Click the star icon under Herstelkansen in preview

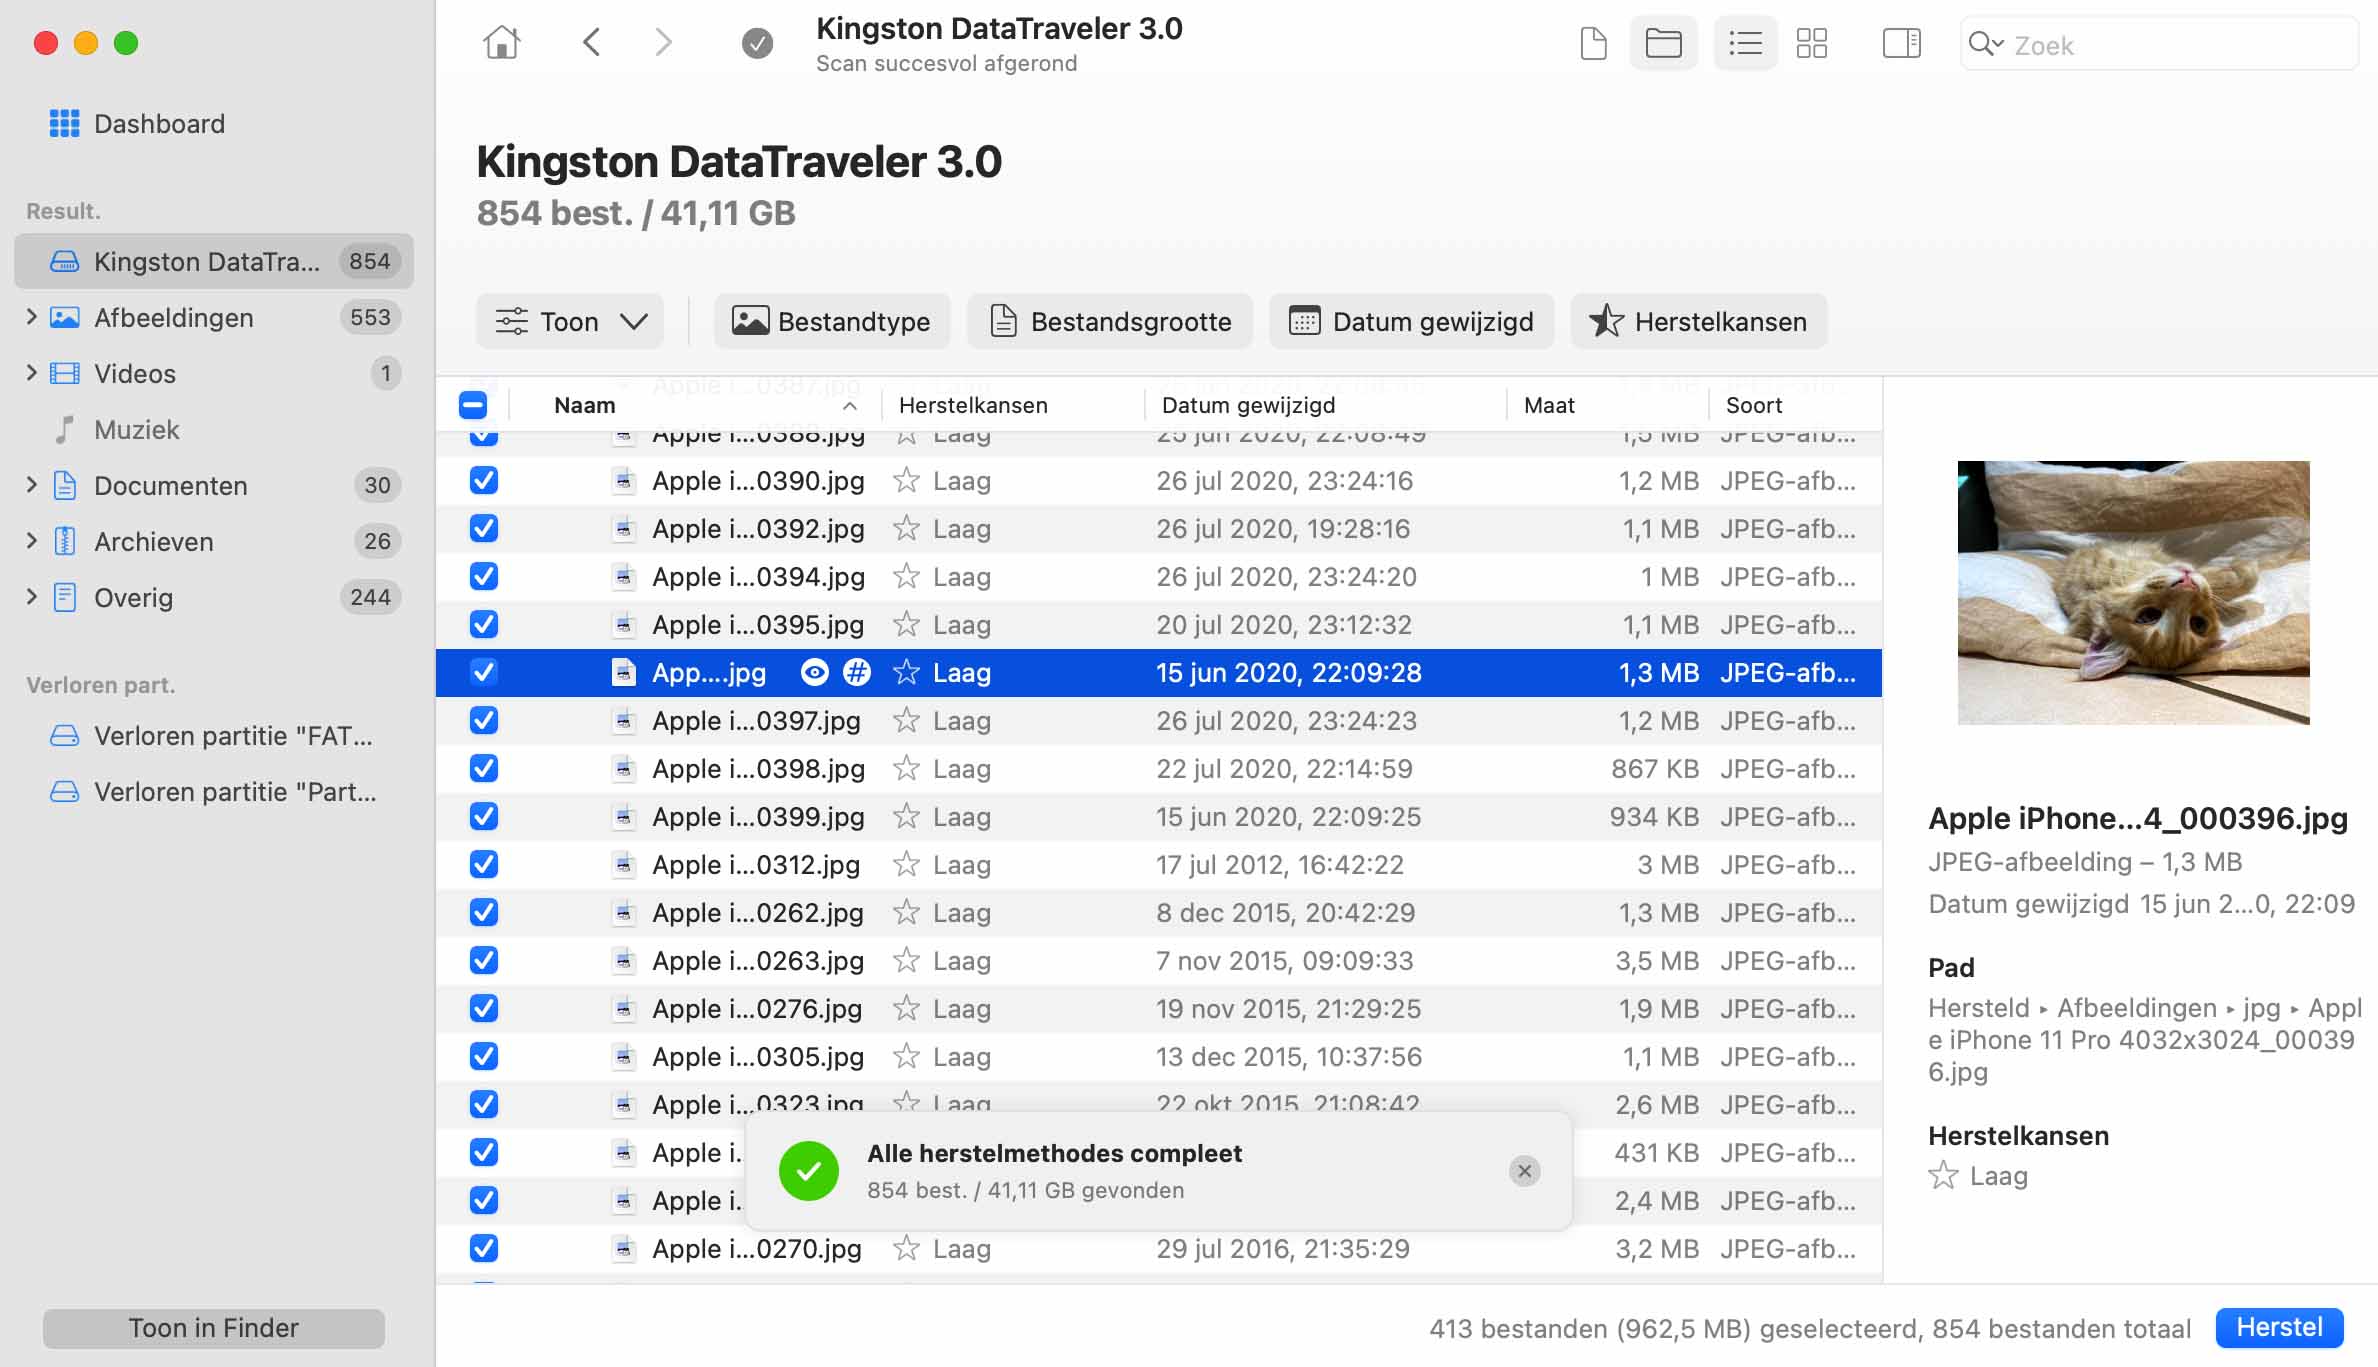1942,1175
